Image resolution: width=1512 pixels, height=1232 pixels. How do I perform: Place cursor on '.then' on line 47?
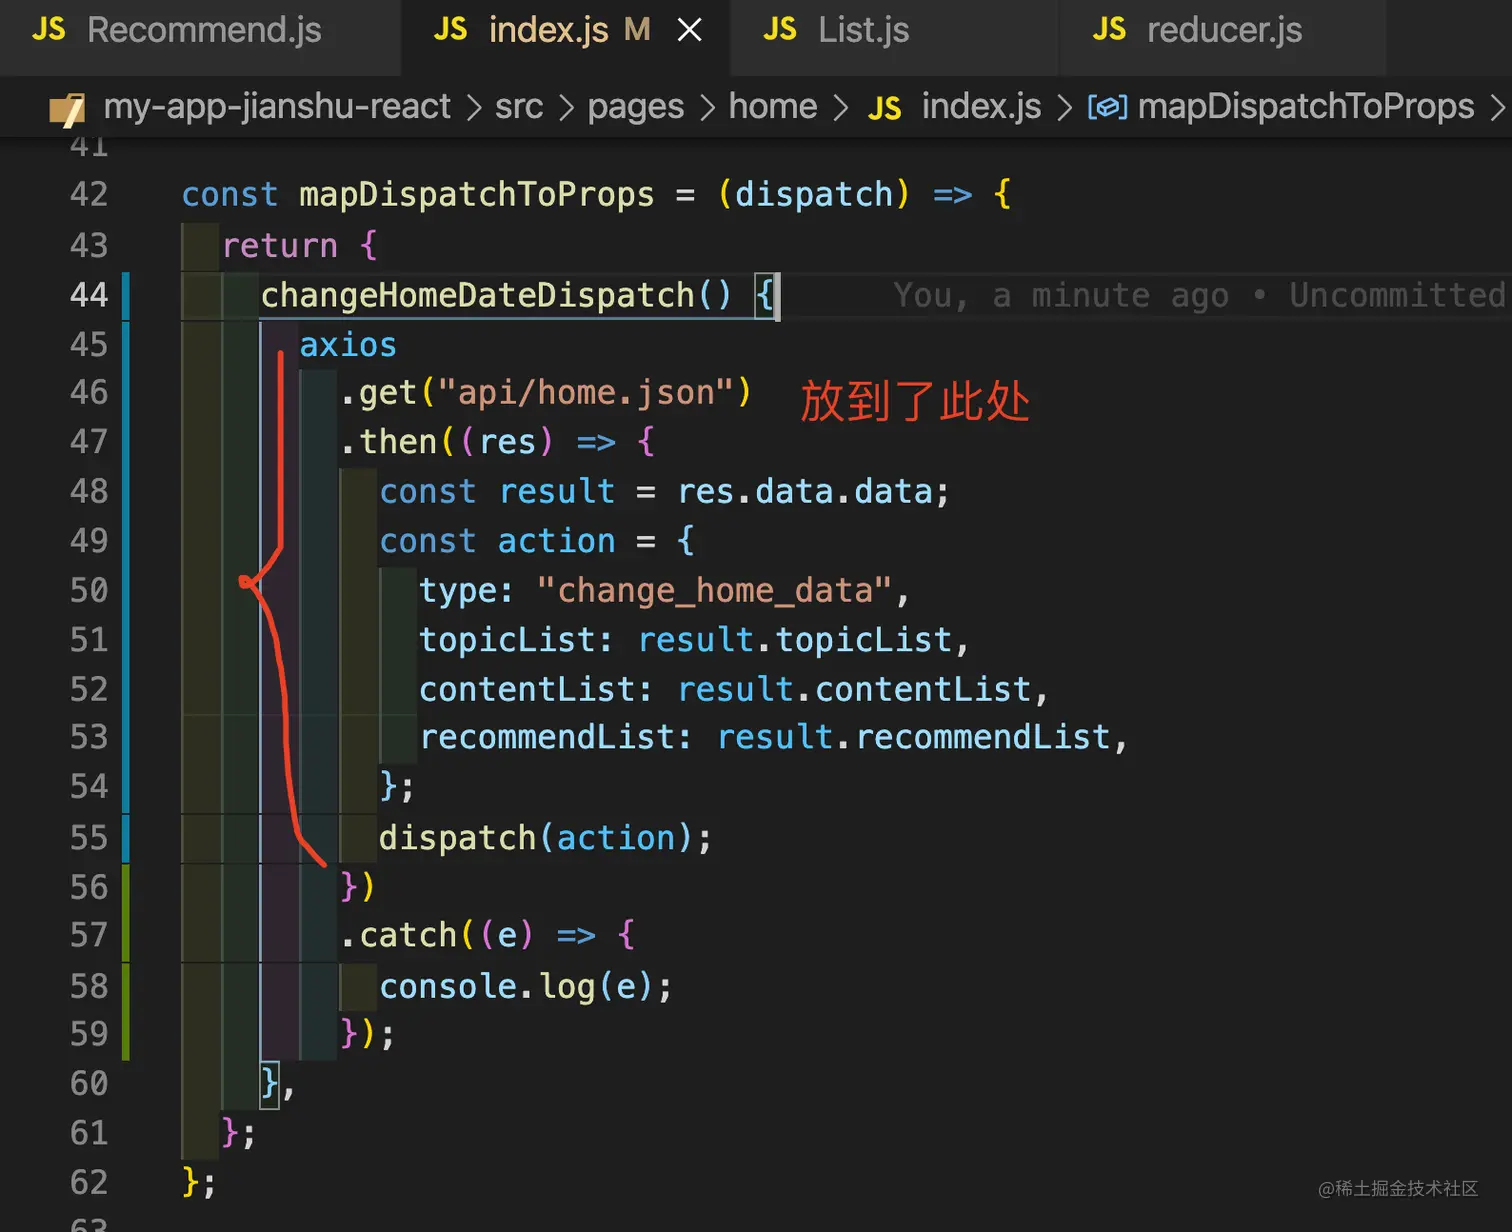coord(388,442)
